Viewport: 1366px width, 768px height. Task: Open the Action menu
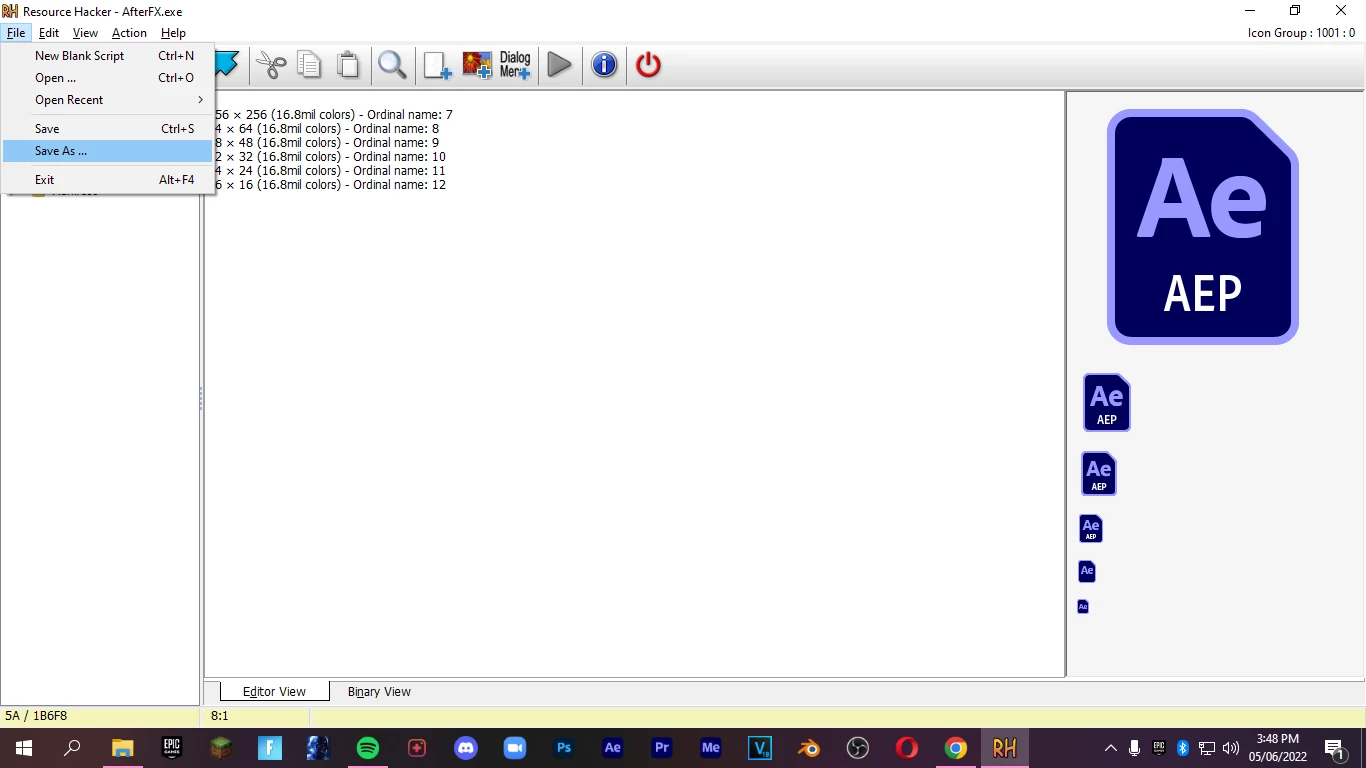point(129,33)
